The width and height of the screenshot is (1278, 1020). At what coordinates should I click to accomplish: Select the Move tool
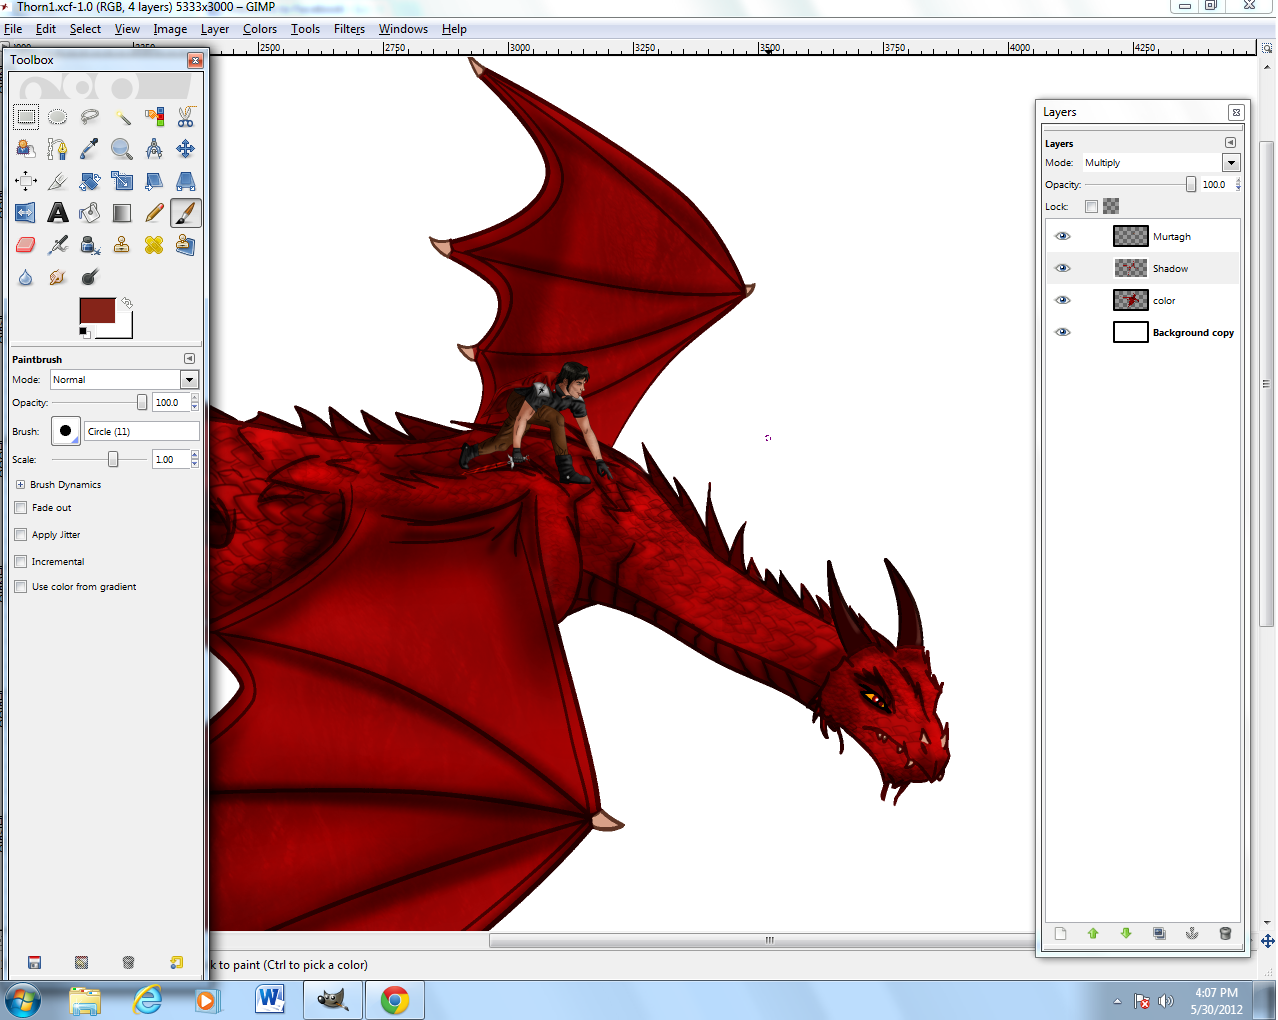coord(186,149)
